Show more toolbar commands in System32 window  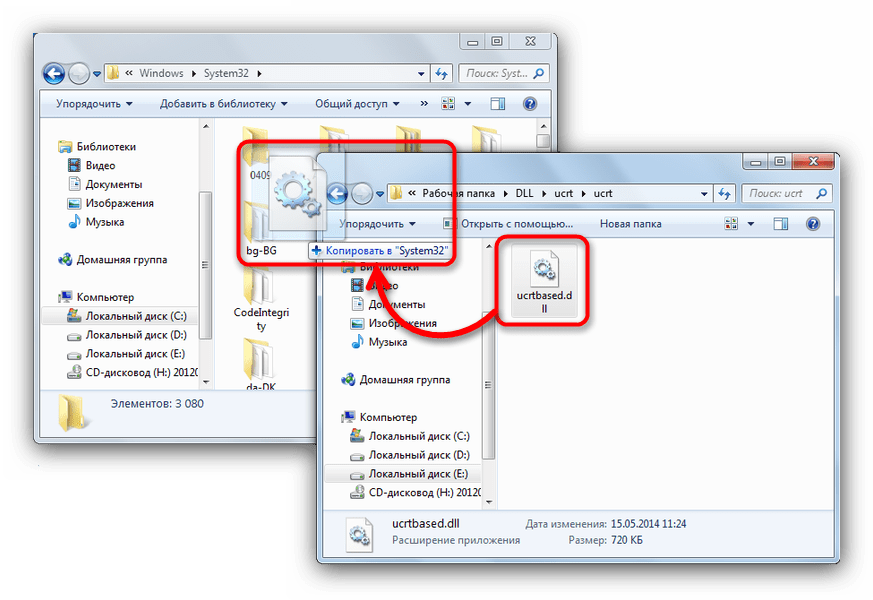click(424, 104)
